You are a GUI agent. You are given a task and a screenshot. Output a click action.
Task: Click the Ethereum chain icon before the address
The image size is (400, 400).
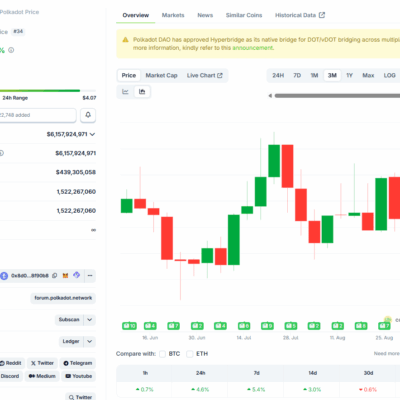coord(4,276)
